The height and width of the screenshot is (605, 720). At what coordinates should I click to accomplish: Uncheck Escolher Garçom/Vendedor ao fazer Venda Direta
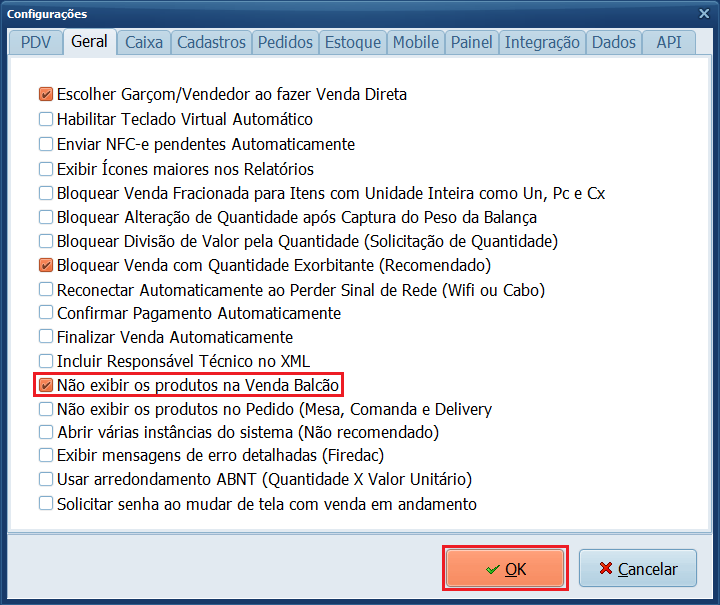[46, 95]
